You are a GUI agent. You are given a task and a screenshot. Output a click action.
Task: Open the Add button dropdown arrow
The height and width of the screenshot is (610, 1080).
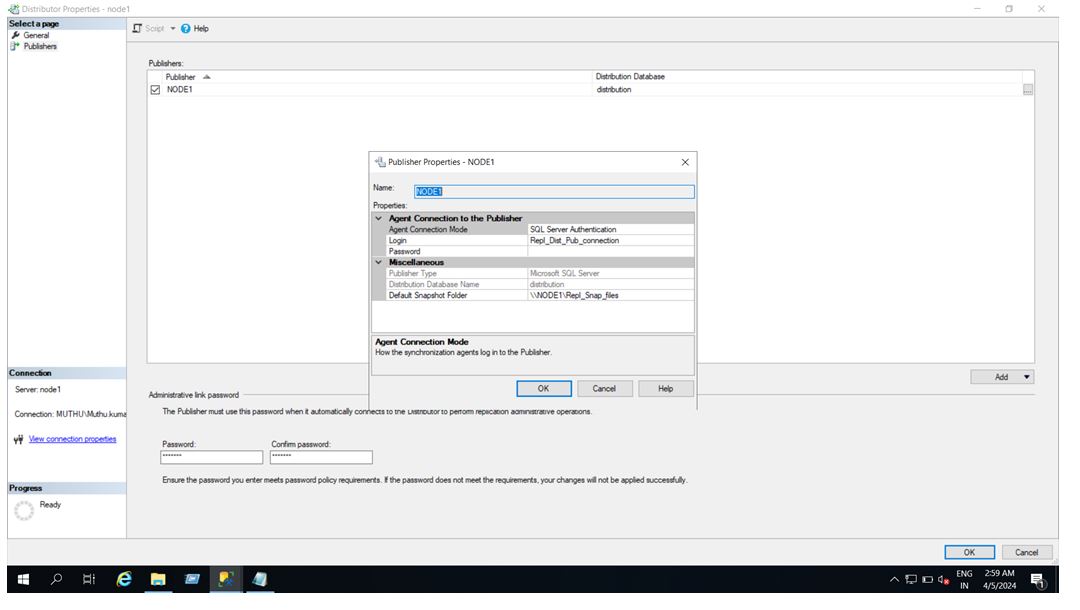click(1027, 377)
